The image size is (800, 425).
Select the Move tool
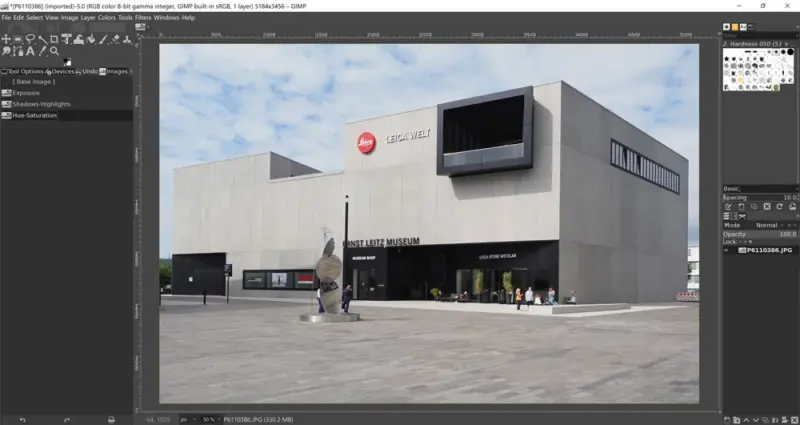point(7,39)
